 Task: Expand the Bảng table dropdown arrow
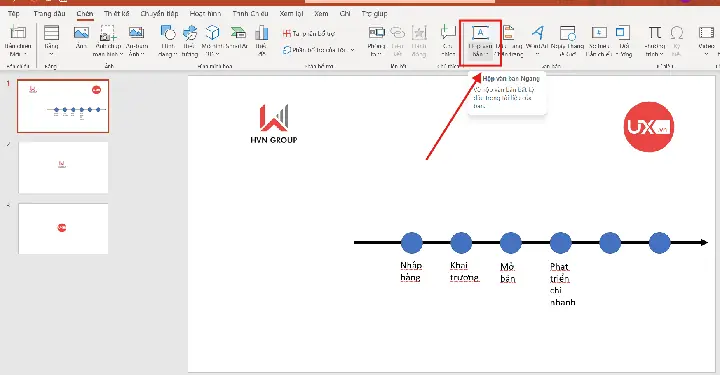pos(51,54)
